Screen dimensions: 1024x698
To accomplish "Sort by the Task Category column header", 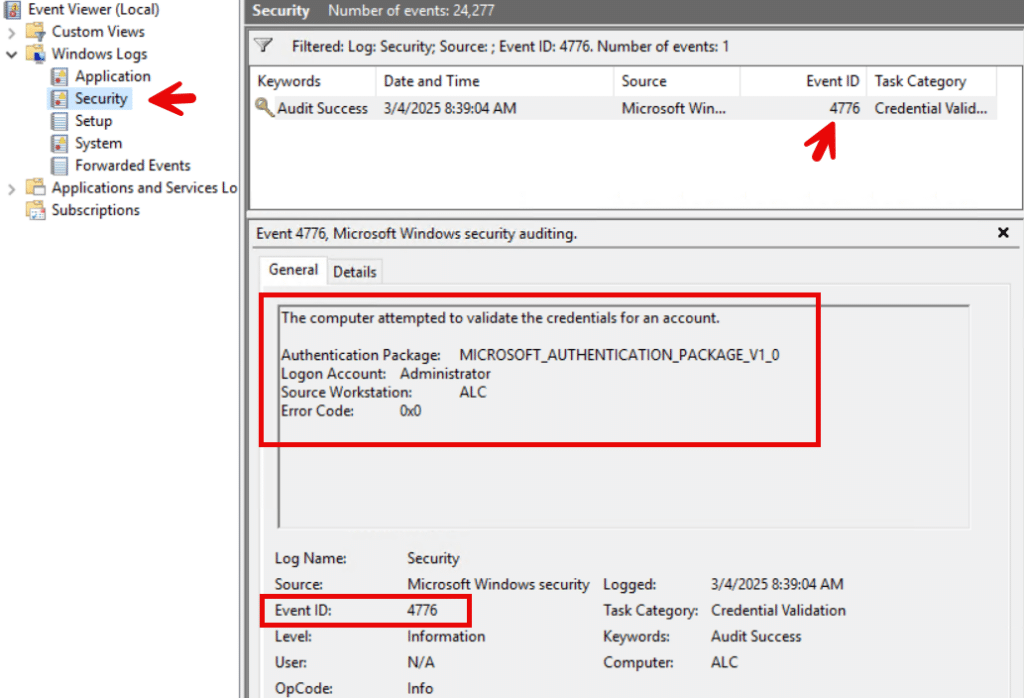I will click(x=931, y=81).
